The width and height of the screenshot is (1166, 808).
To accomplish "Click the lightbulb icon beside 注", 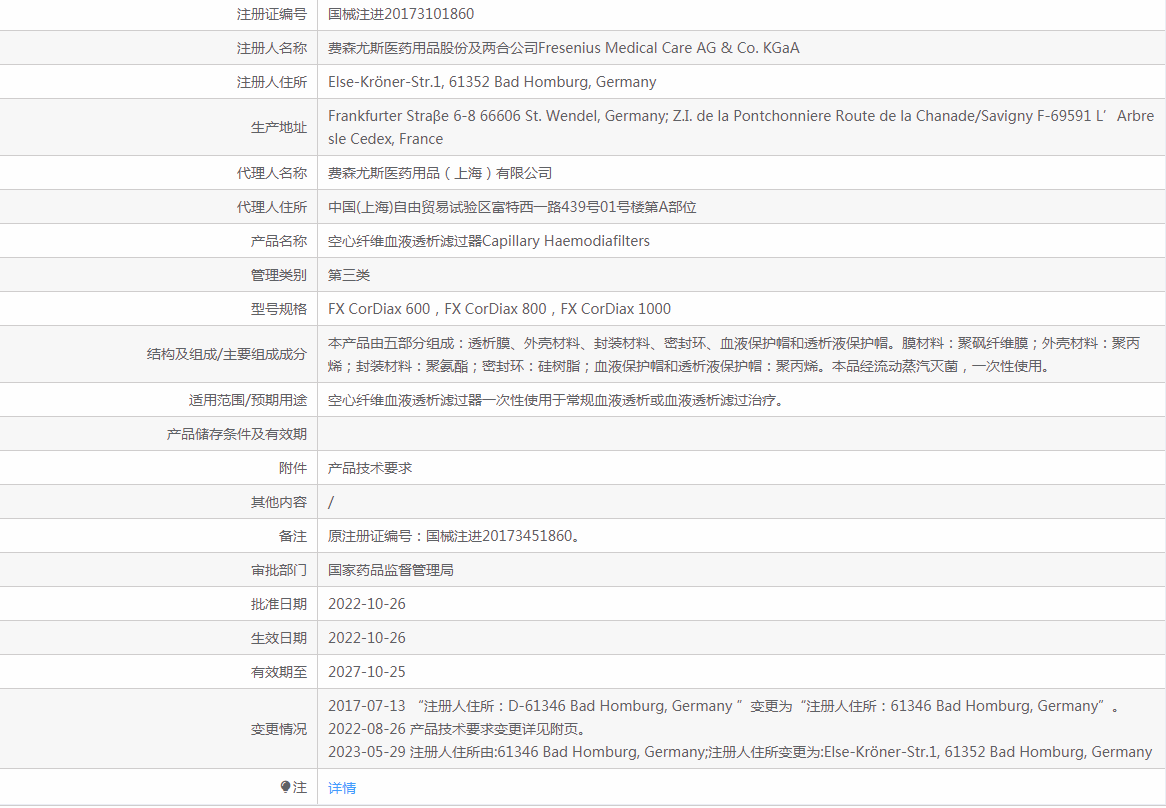I will coord(286,787).
